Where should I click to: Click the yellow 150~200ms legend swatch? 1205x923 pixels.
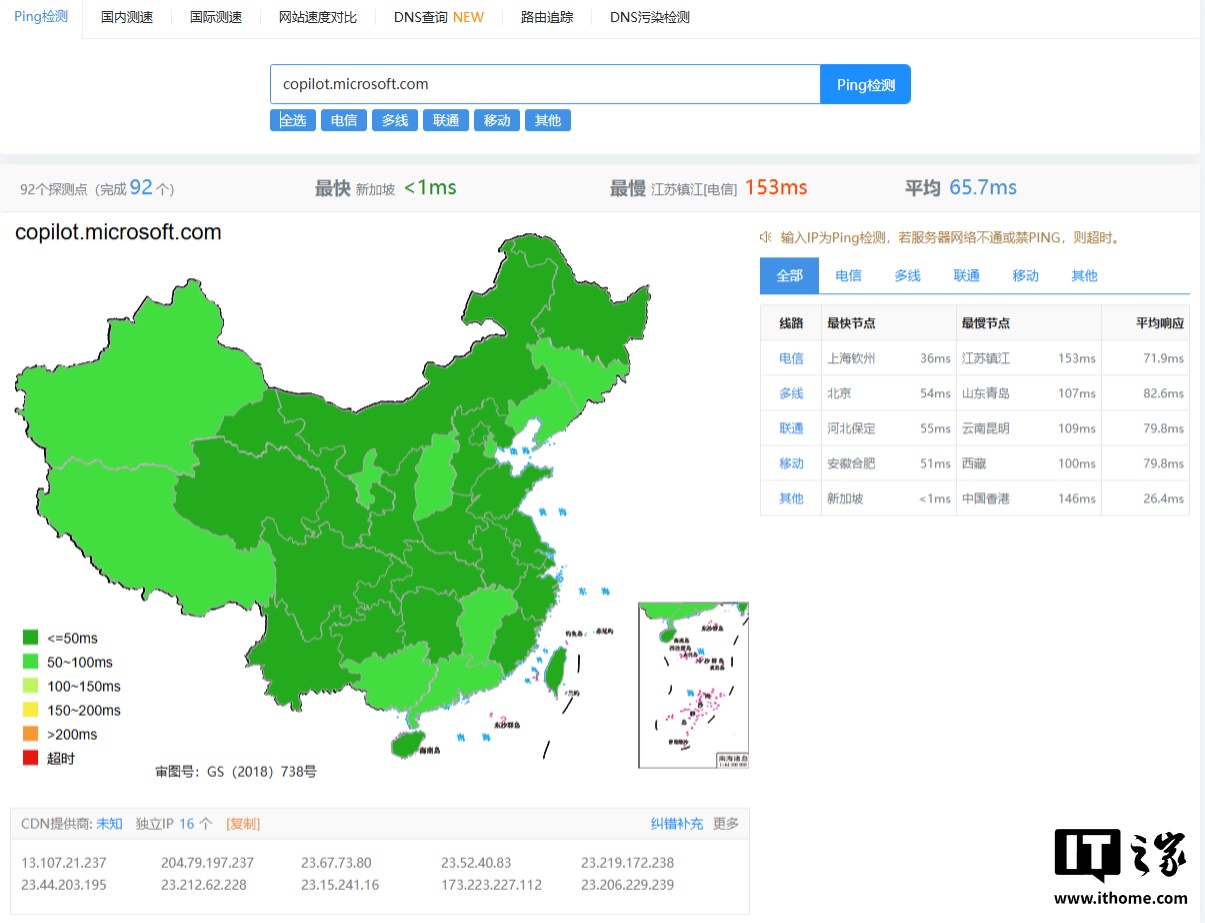click(x=30, y=710)
